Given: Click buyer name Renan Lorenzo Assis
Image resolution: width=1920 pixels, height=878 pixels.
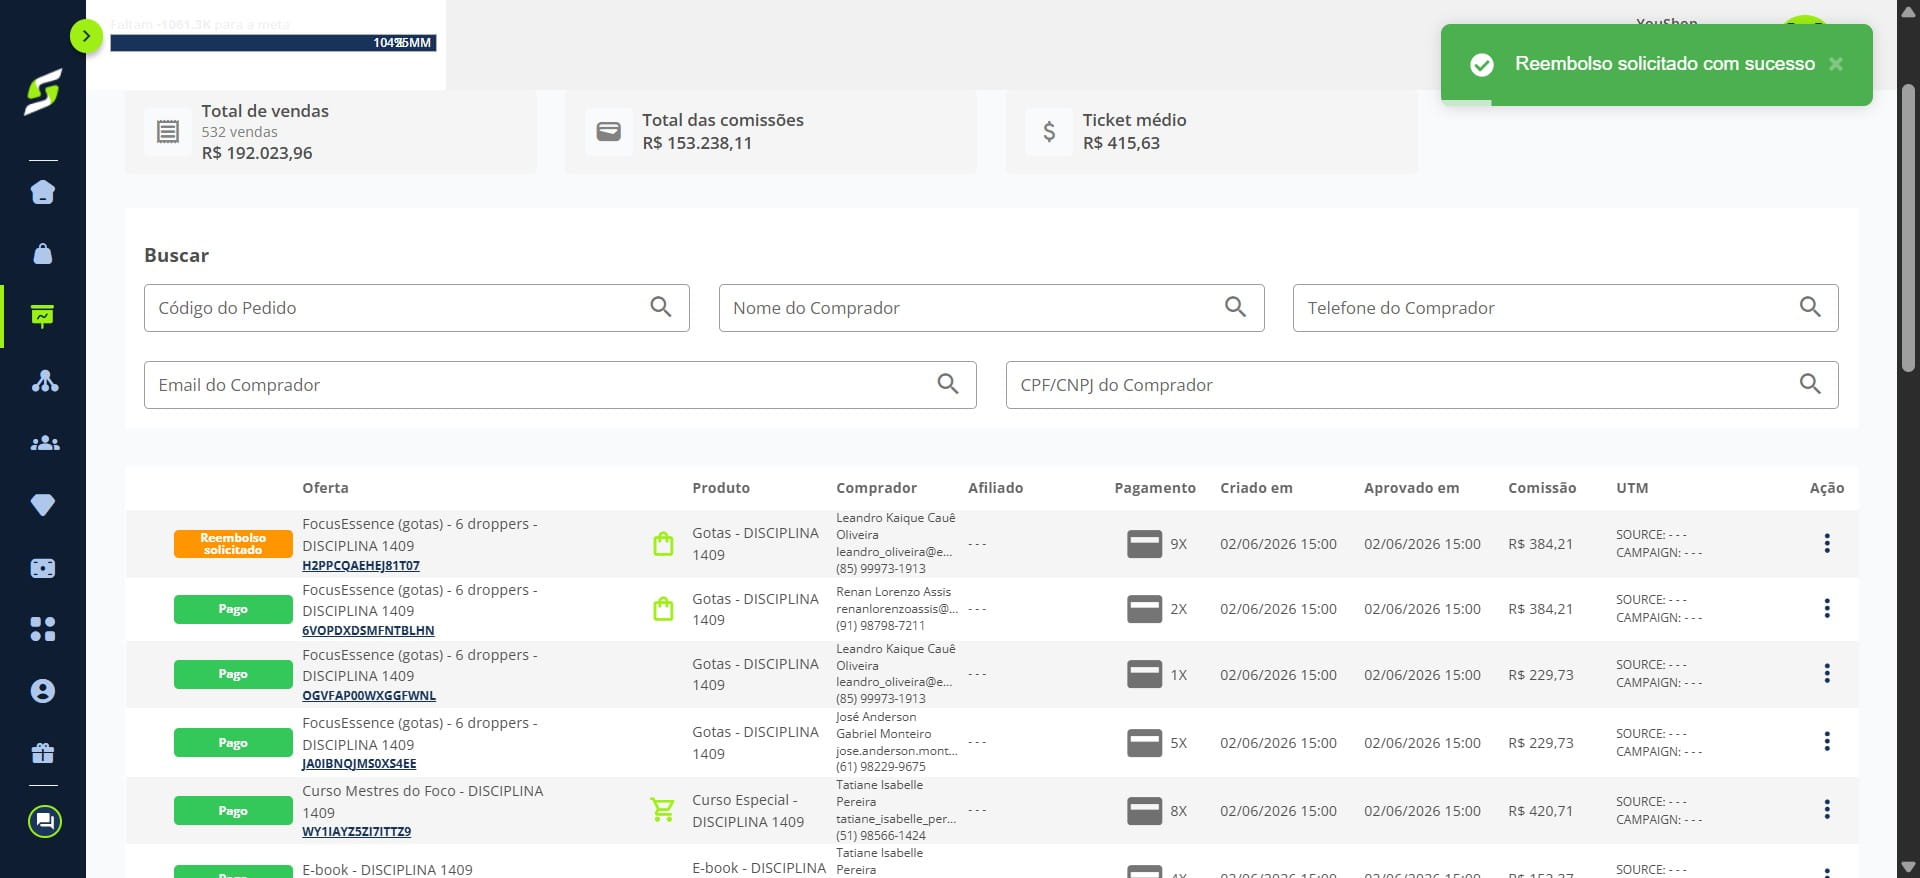Looking at the screenshot, I should point(894,592).
